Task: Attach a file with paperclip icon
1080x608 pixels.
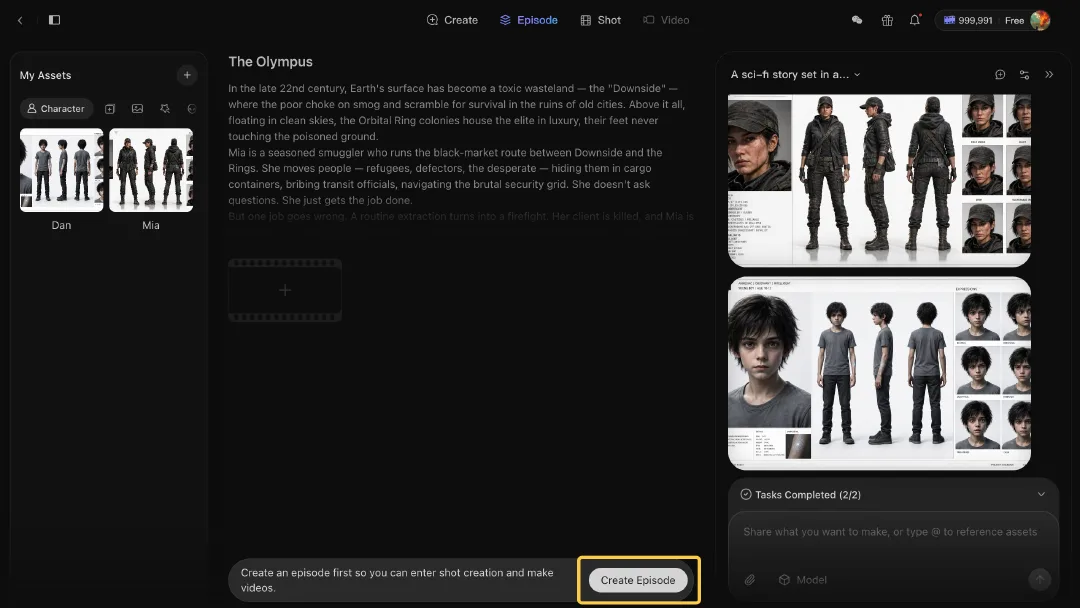Action: pyautogui.click(x=749, y=580)
